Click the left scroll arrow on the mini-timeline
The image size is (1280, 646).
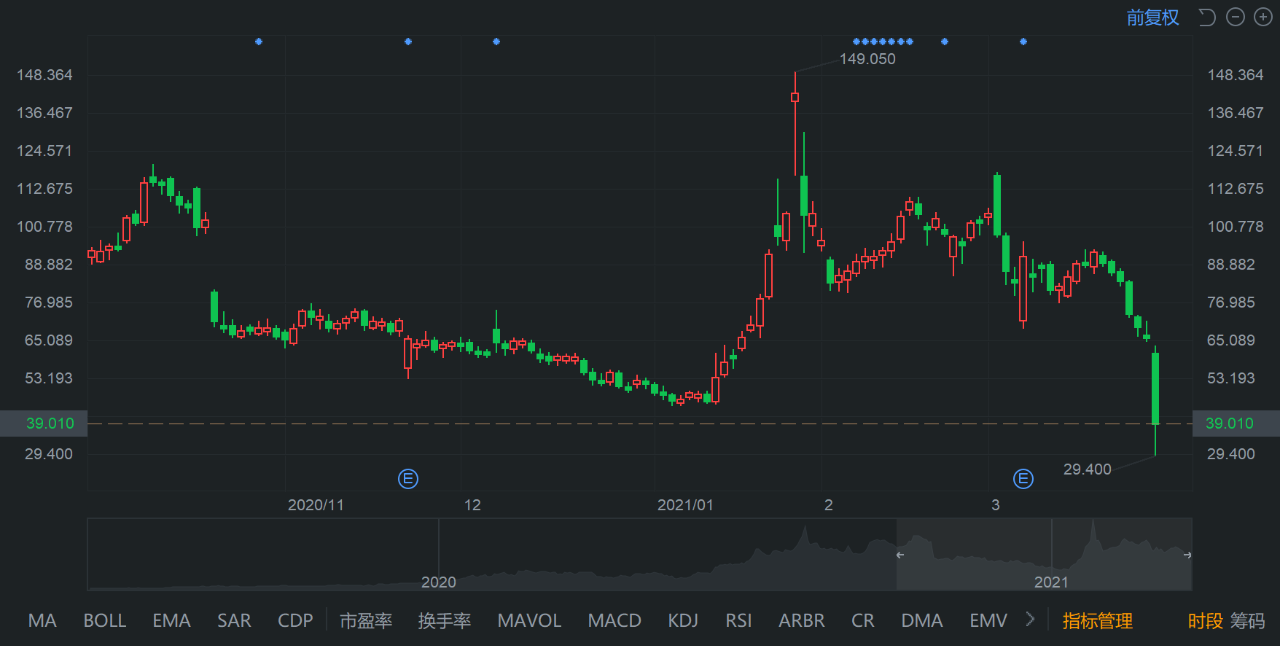[x=899, y=553]
